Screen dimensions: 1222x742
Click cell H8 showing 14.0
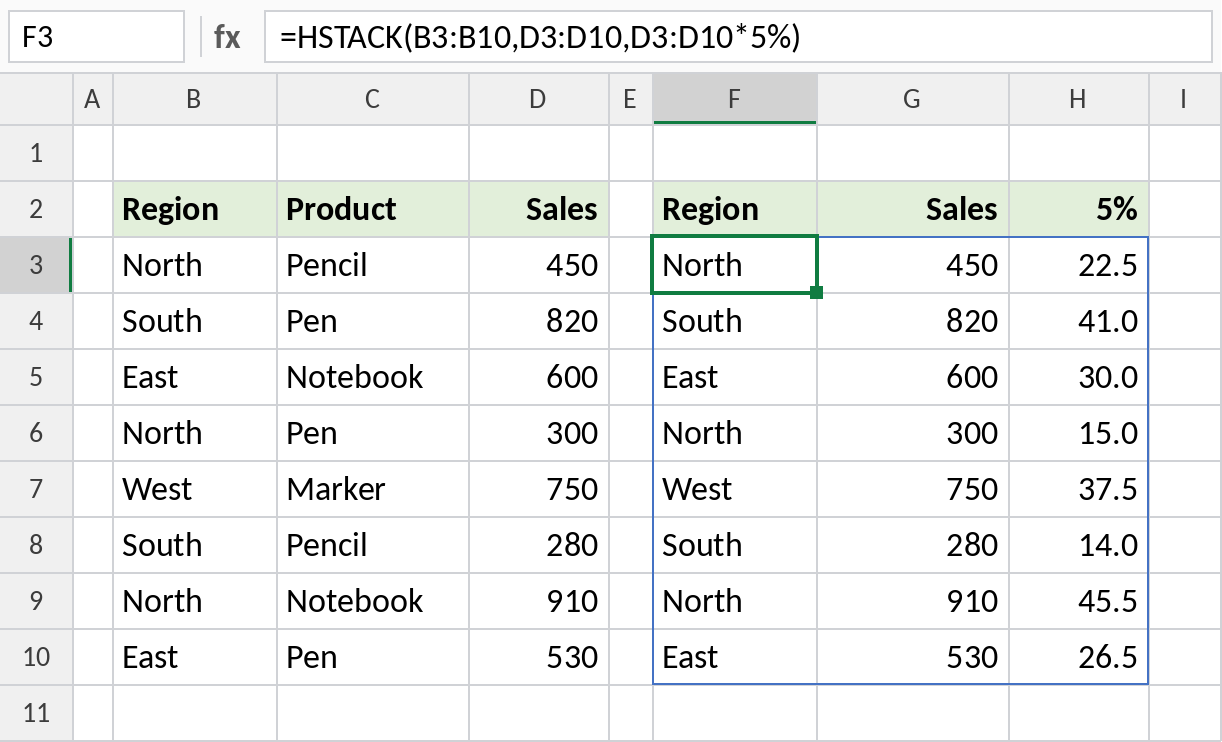pos(1079,545)
